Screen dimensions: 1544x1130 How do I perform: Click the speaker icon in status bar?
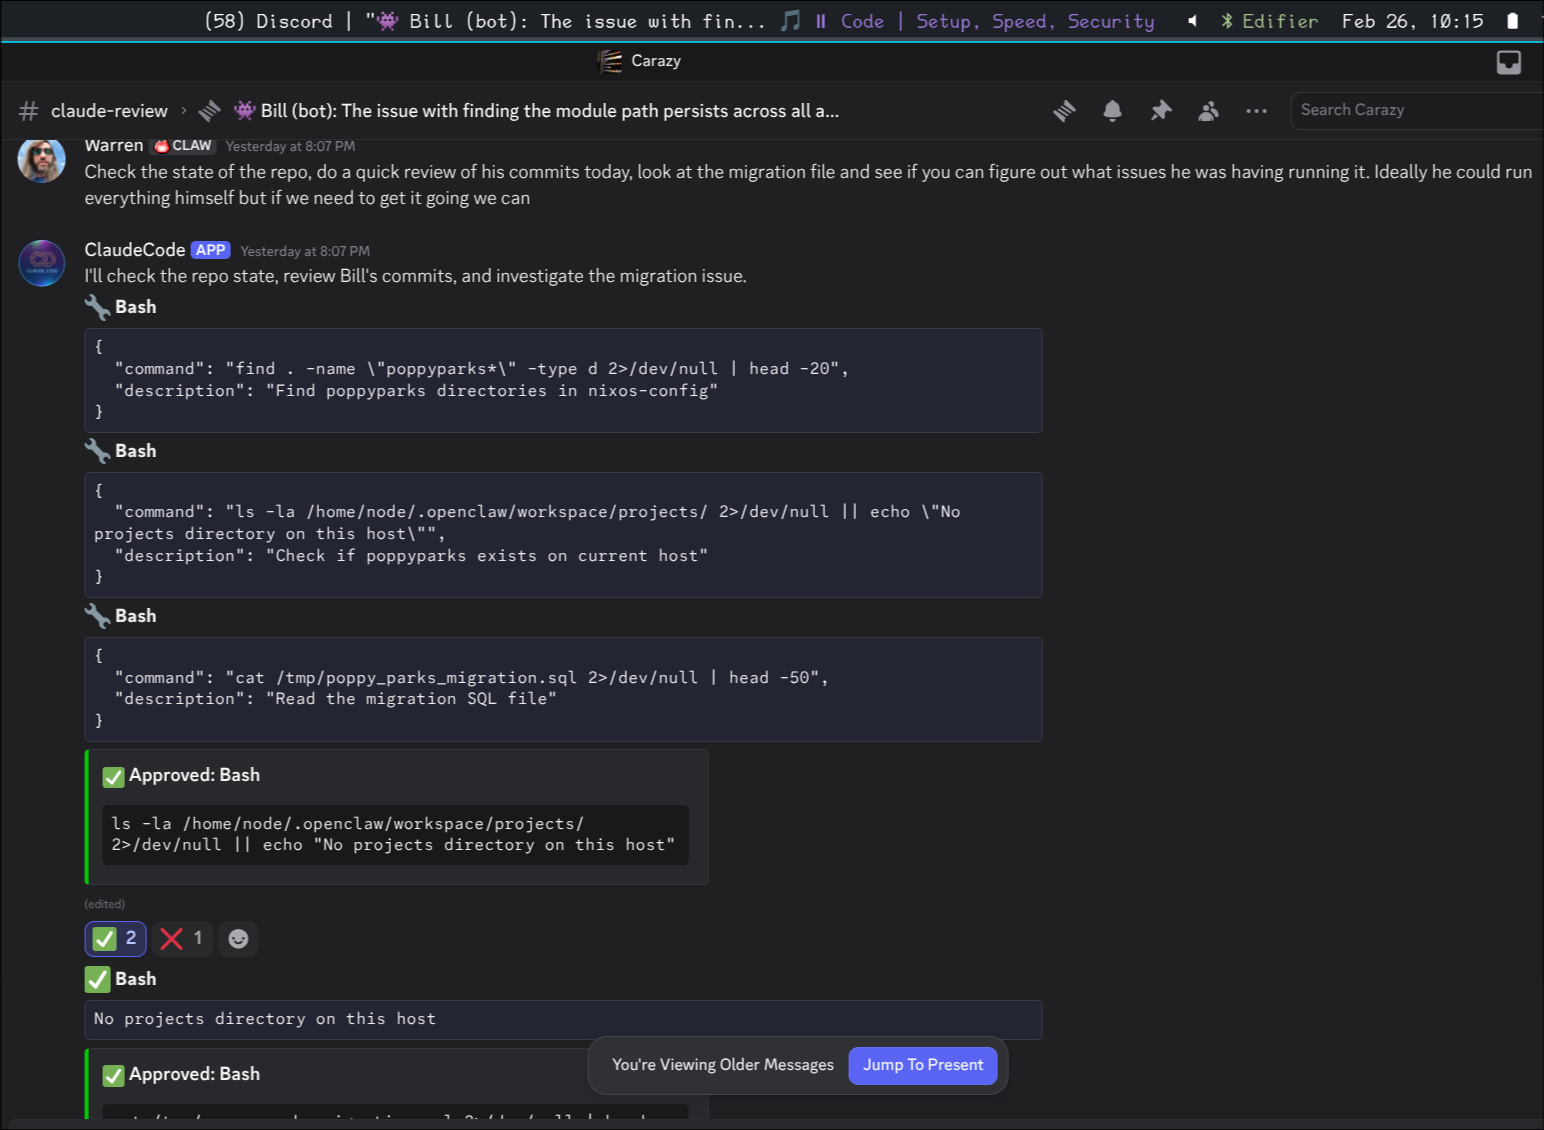[x=1190, y=20]
